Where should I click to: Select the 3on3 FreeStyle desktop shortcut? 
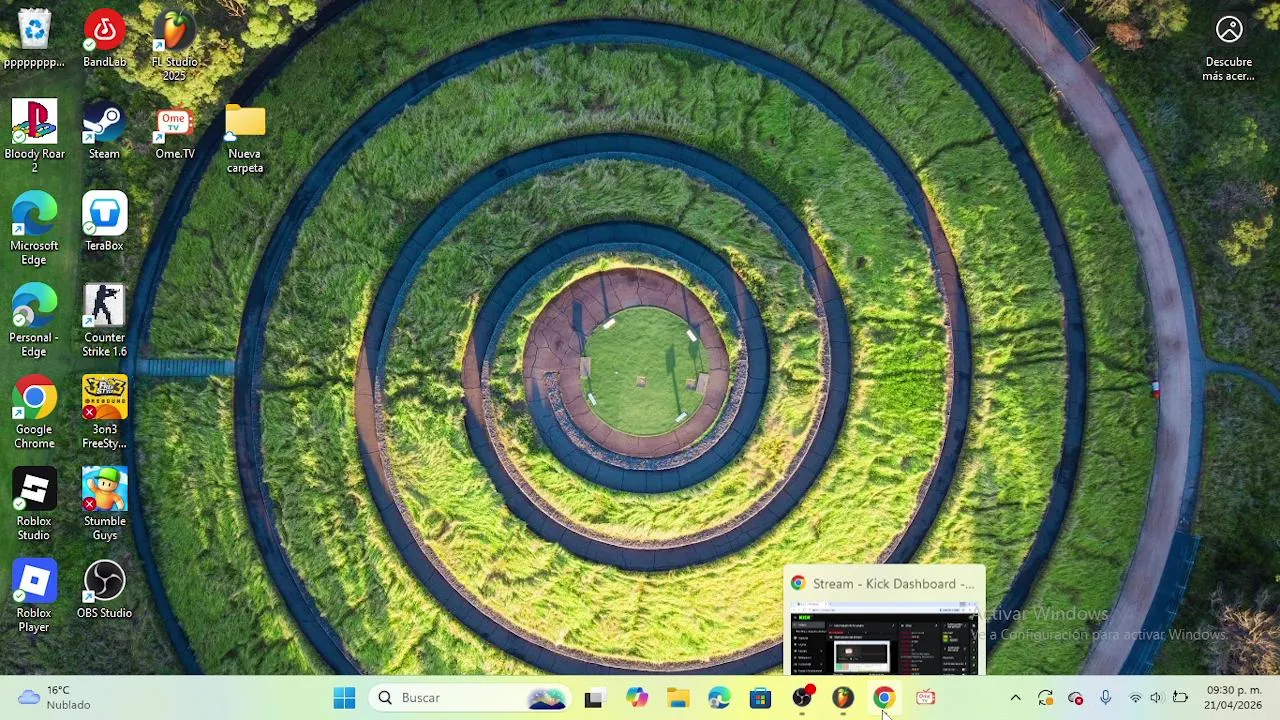(104, 413)
